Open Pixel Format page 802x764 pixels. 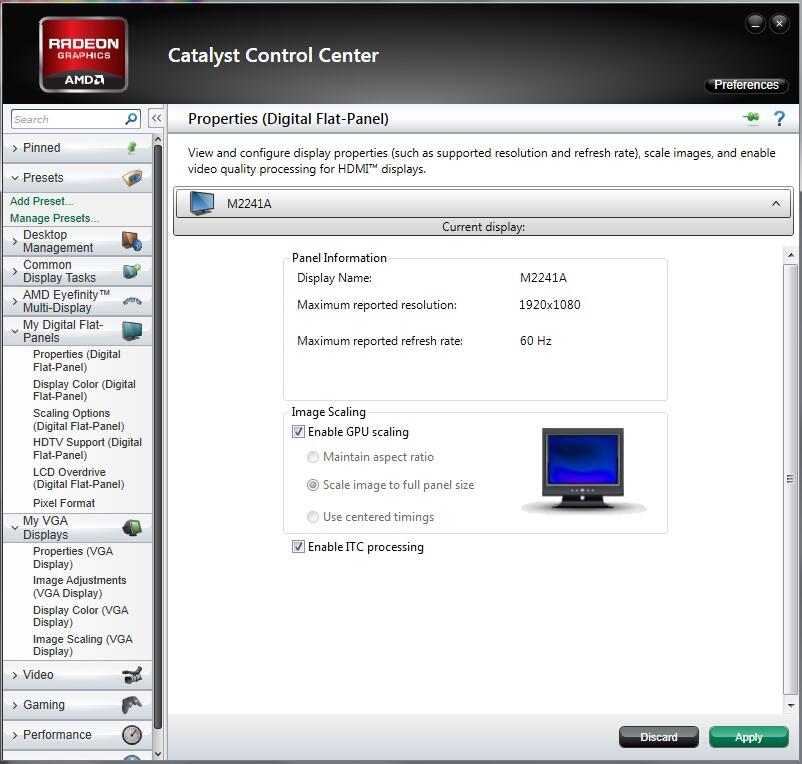[x=64, y=503]
